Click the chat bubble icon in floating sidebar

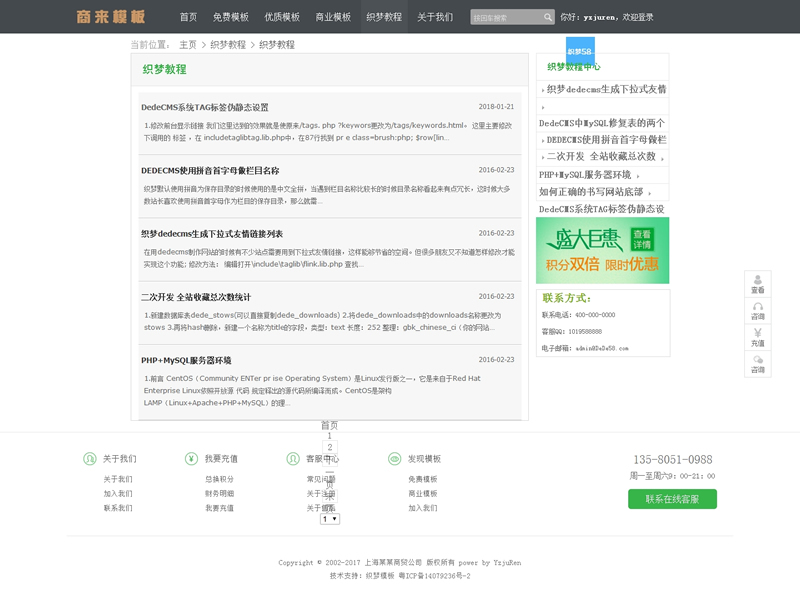tap(758, 360)
